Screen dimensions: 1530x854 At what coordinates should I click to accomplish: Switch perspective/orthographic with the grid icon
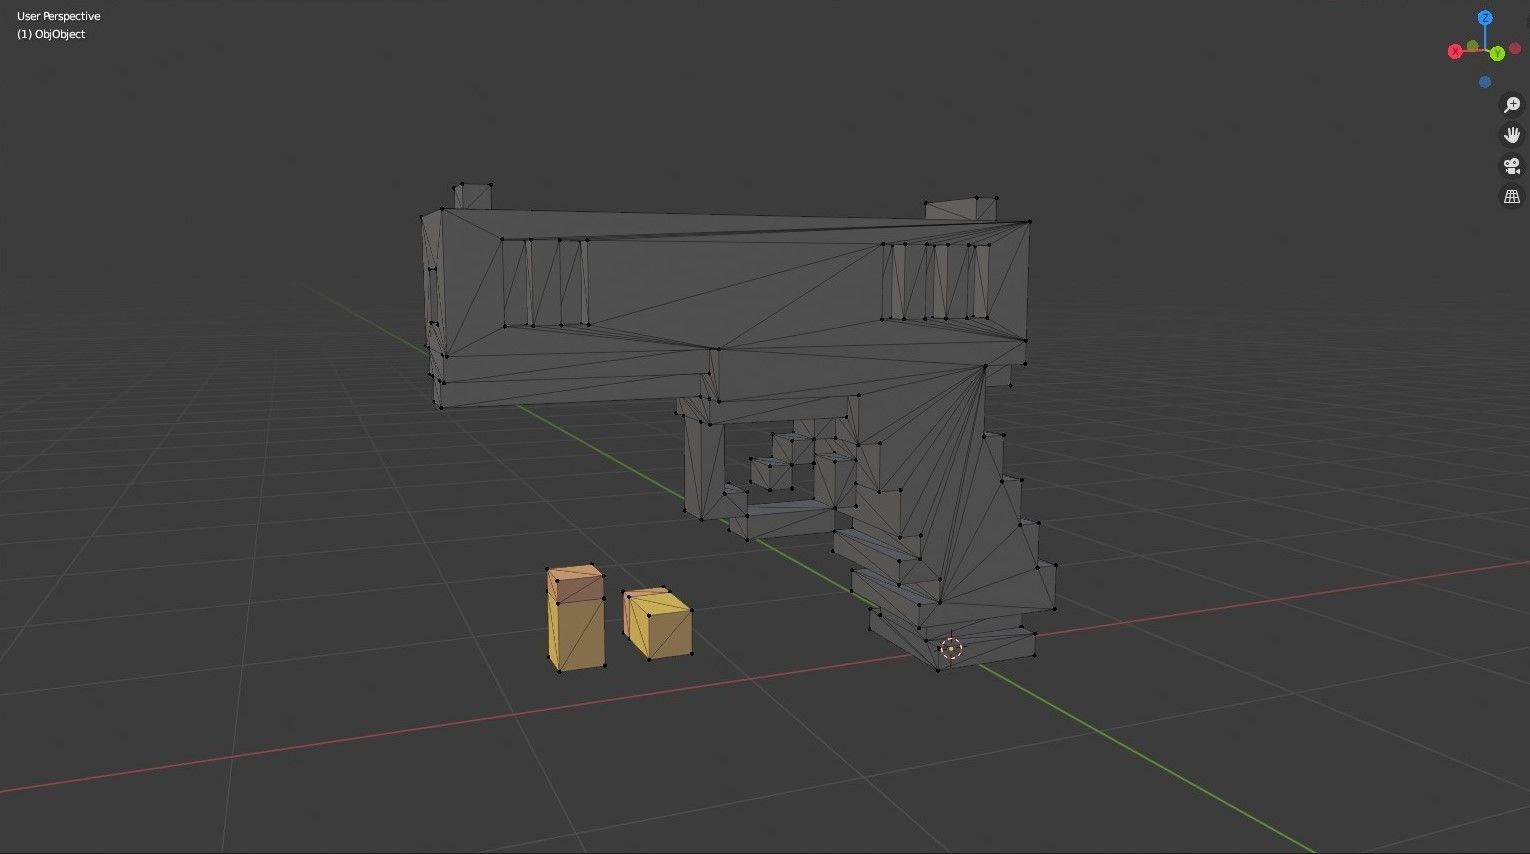coord(1512,197)
